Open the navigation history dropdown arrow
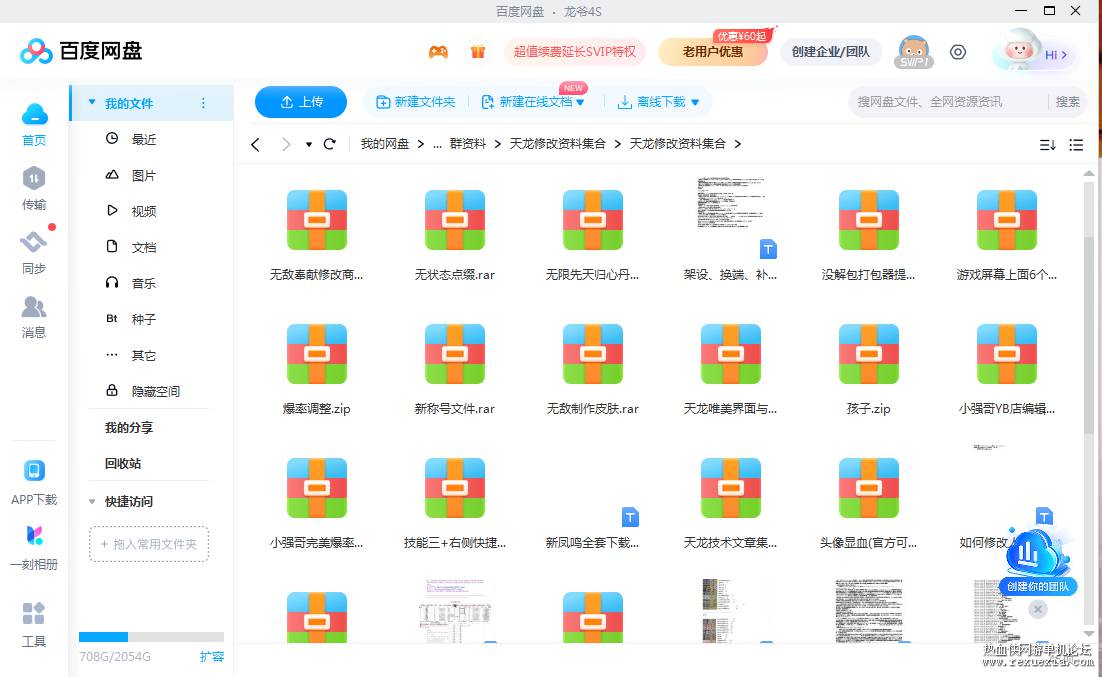Image resolution: width=1102 pixels, height=677 pixels. pyautogui.click(x=309, y=144)
